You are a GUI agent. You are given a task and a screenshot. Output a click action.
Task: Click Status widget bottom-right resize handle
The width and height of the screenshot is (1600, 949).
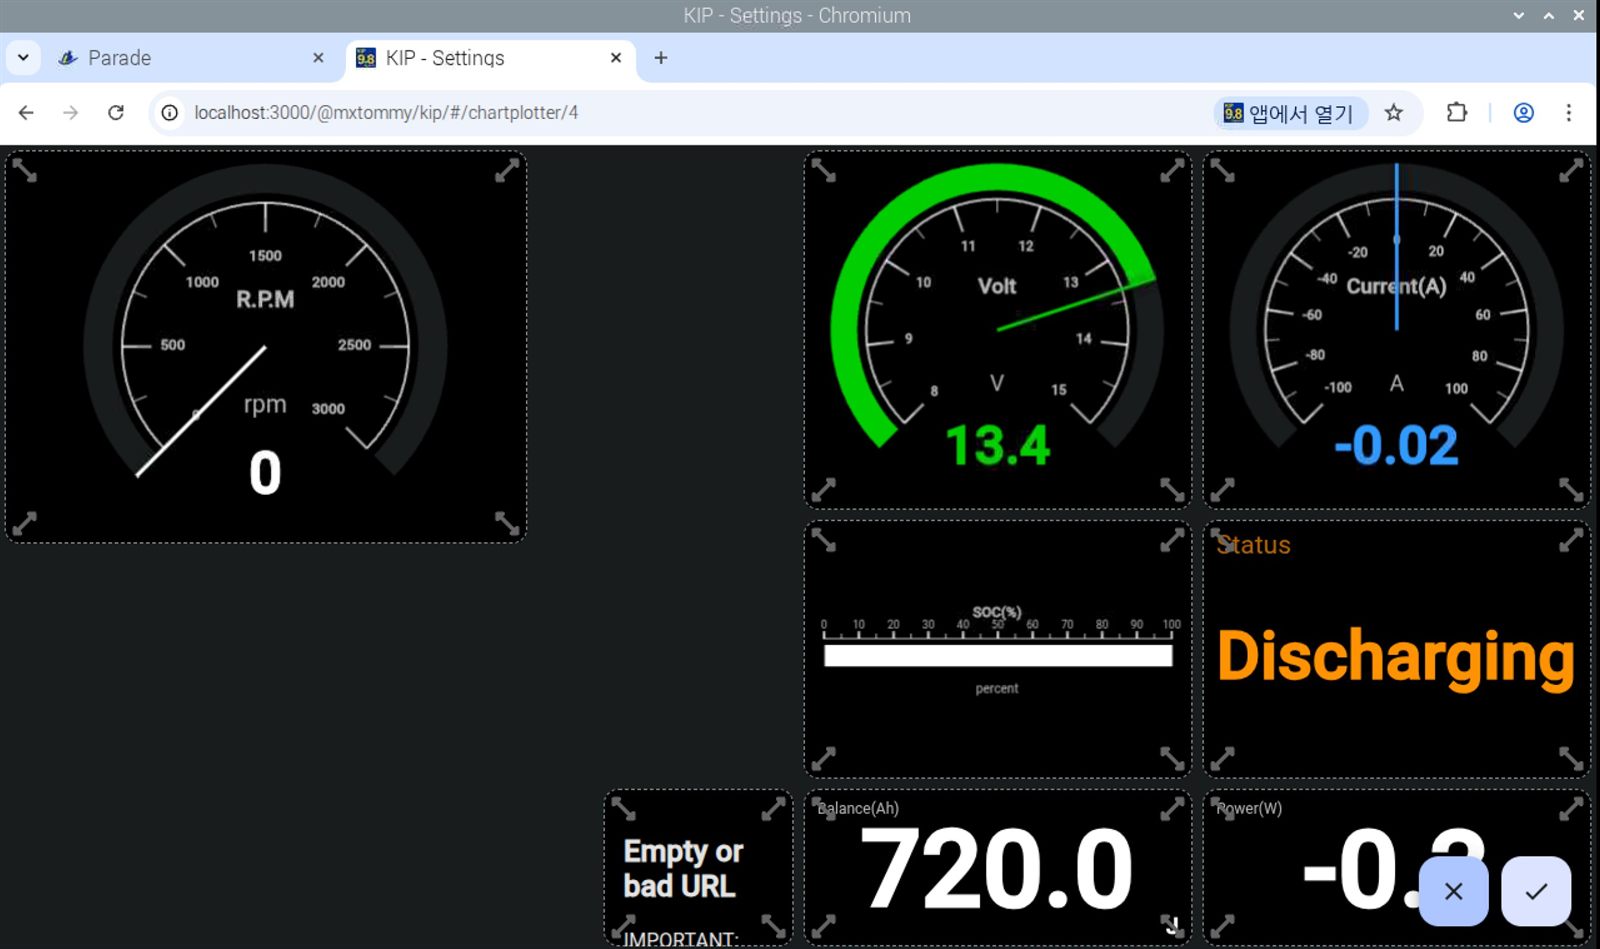[1570, 758]
